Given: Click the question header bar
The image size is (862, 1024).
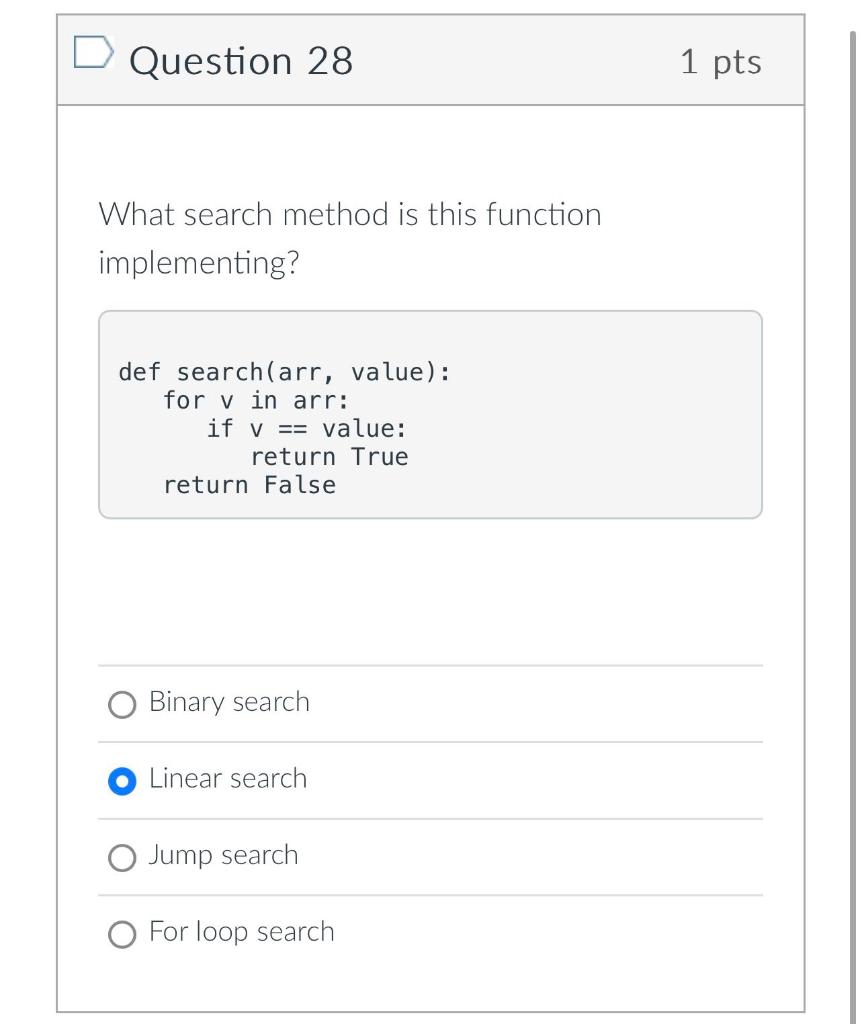Looking at the screenshot, I should pyautogui.click(x=430, y=60).
